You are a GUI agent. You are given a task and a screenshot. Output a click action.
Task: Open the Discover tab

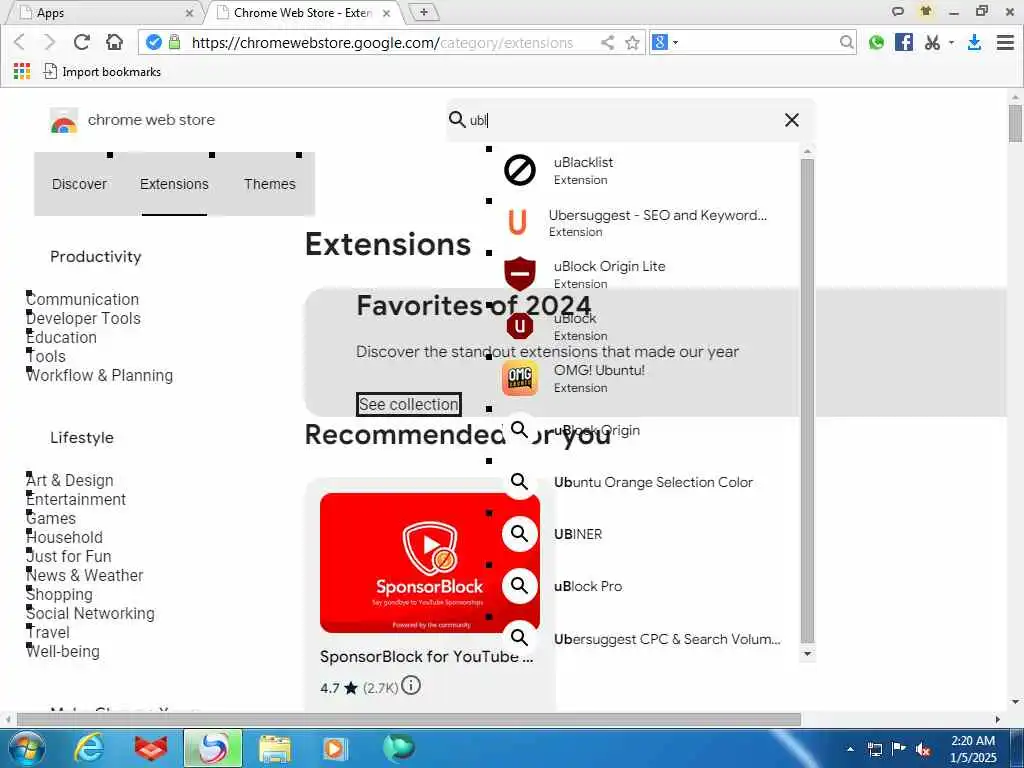[x=80, y=184]
